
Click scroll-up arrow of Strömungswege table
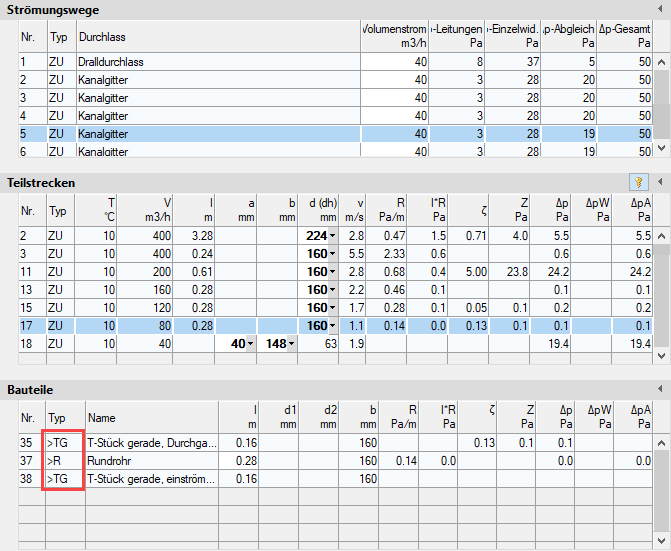[662, 62]
